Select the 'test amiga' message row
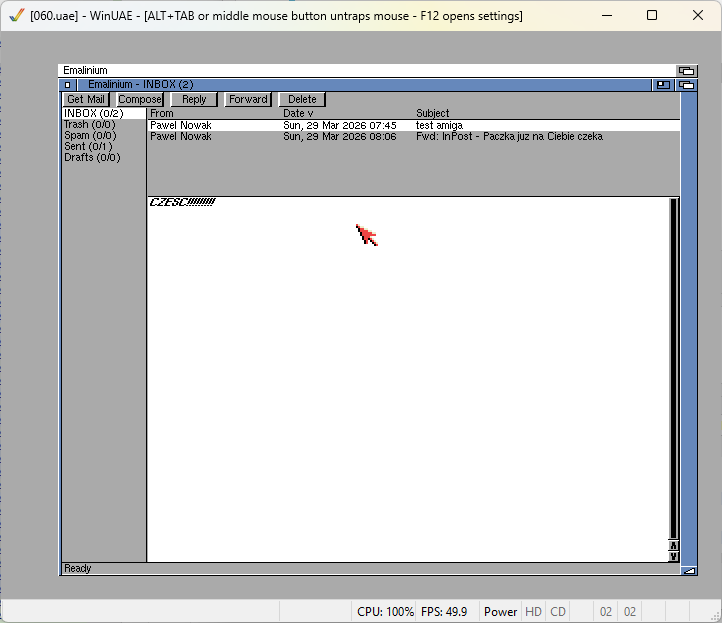 tap(413, 125)
